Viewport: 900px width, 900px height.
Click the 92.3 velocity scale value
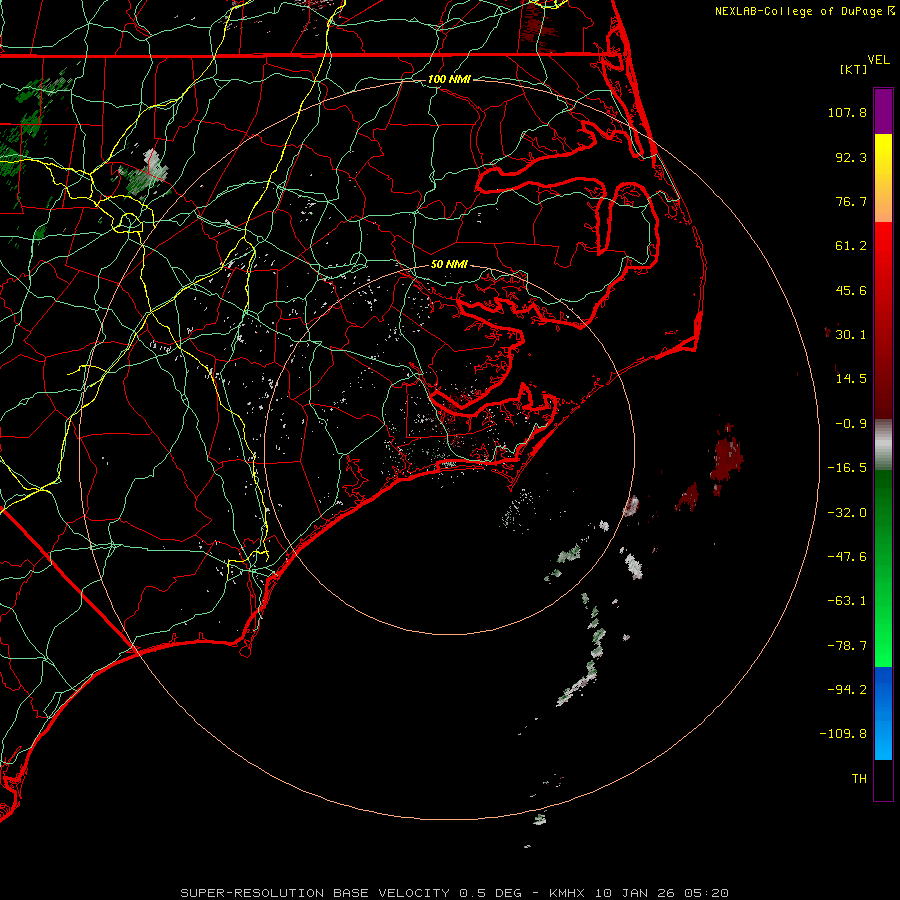click(851, 157)
